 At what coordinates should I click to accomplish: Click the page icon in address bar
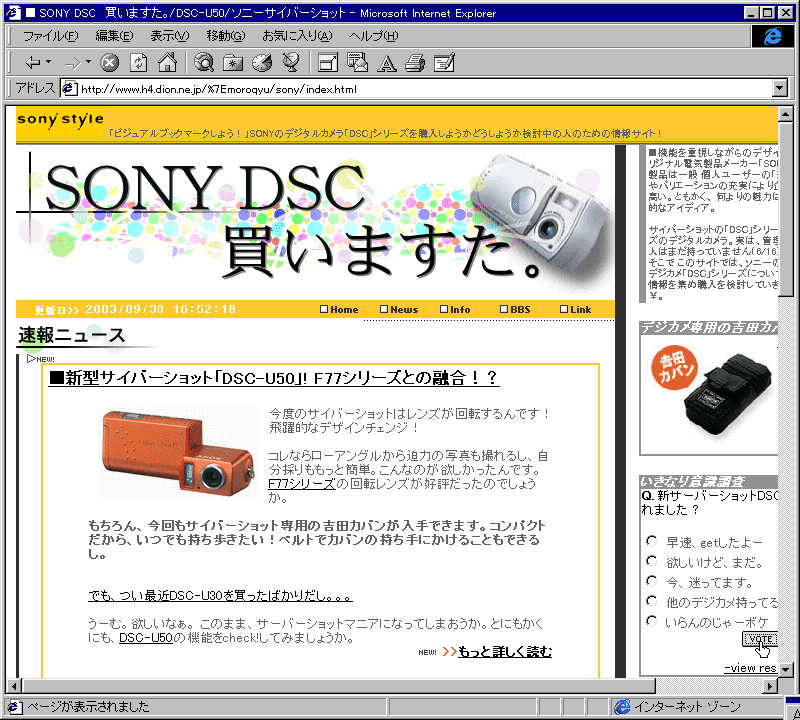69,88
